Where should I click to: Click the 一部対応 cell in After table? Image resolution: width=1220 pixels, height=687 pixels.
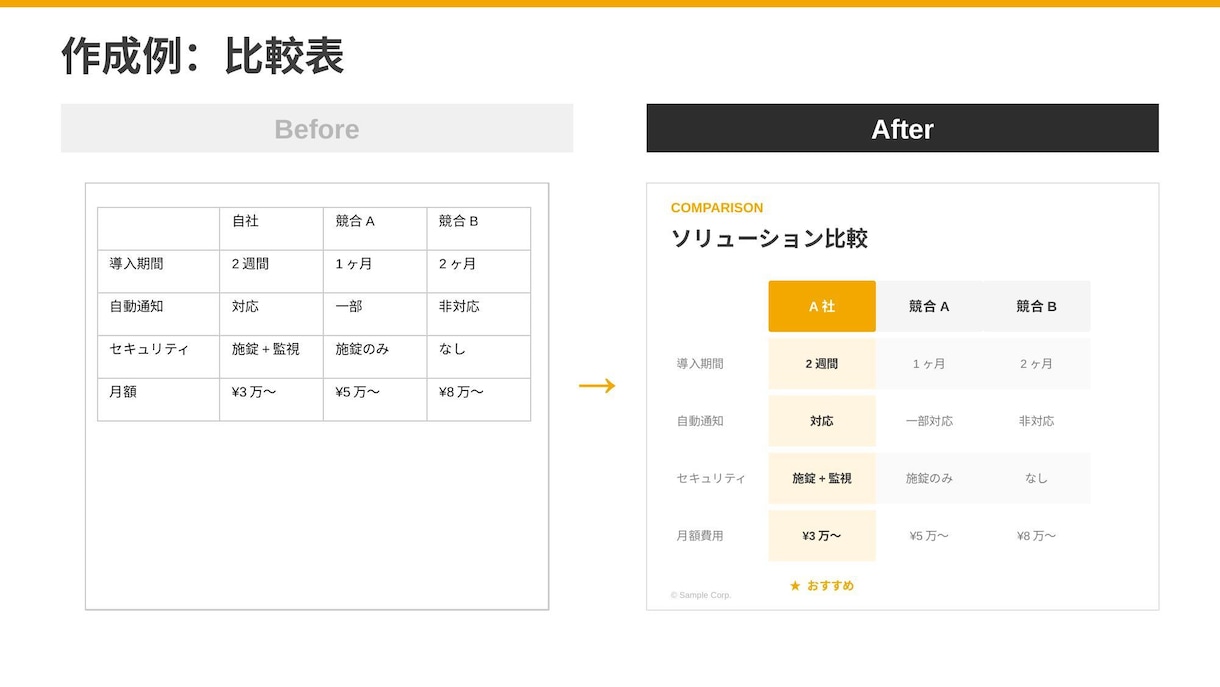coord(929,421)
